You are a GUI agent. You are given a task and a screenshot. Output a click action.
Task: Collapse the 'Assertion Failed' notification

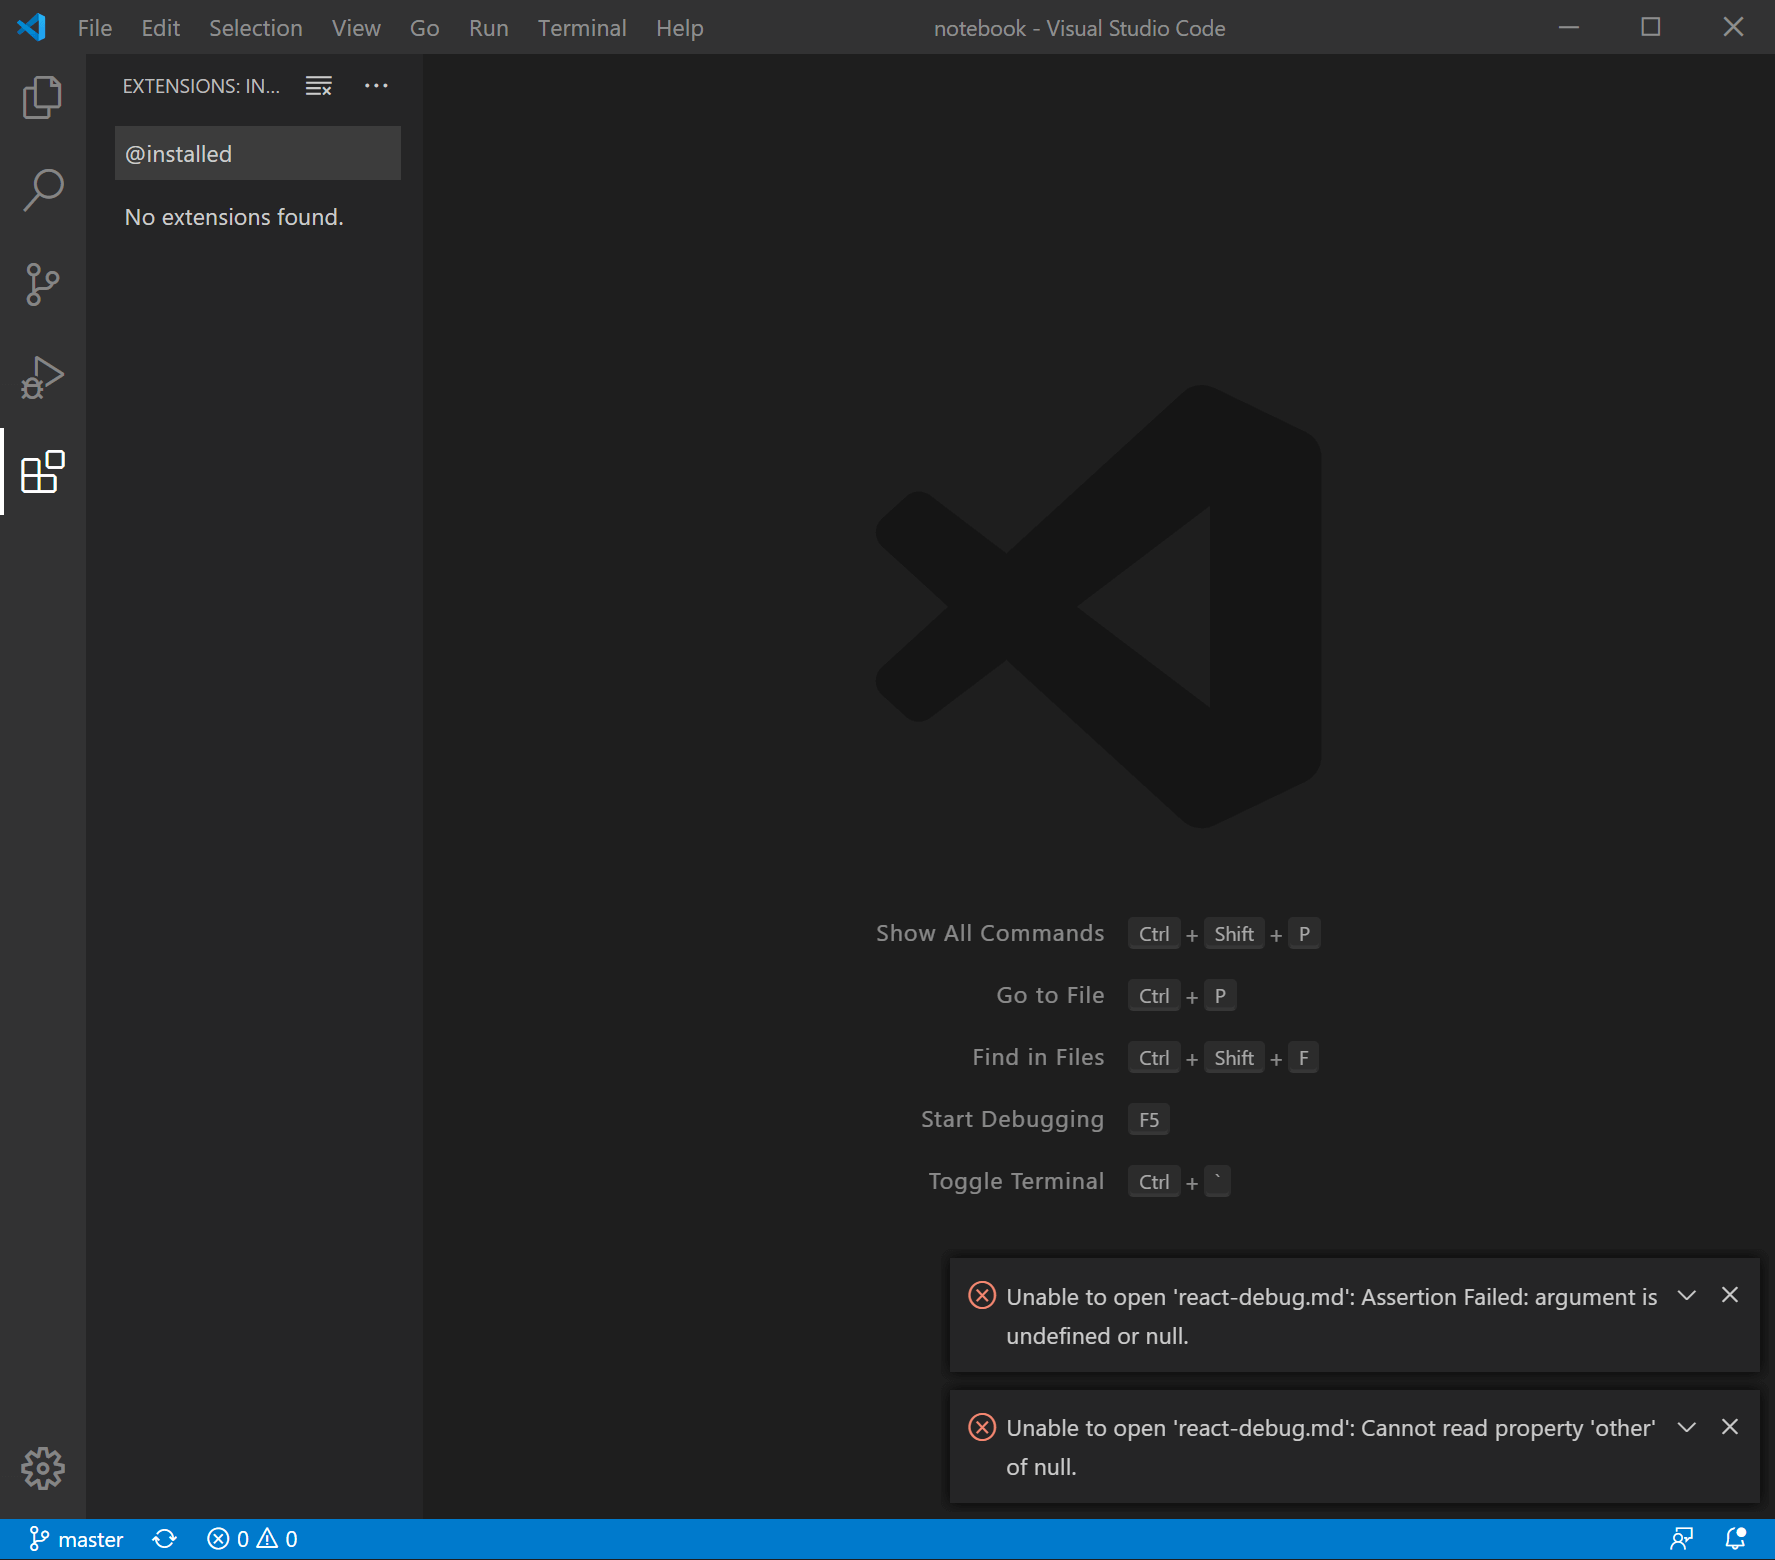pos(1687,1295)
